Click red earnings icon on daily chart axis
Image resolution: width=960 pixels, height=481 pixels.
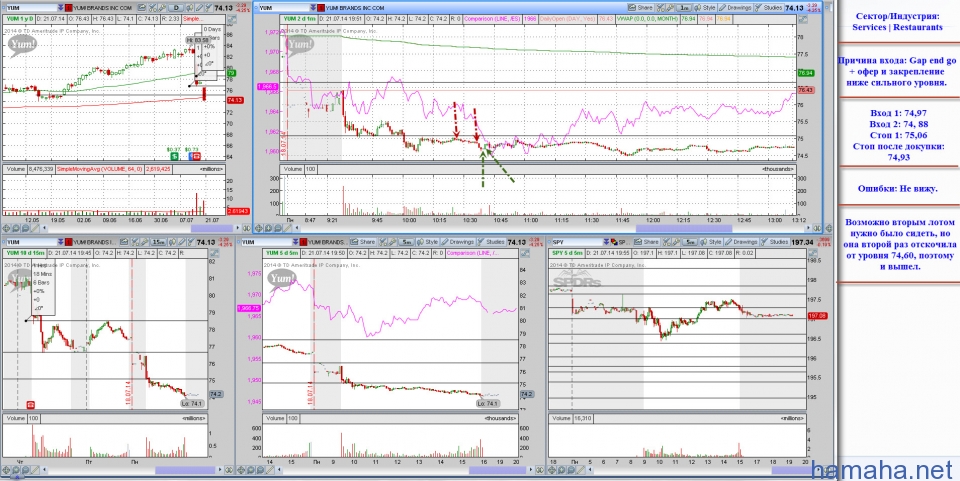(x=196, y=156)
